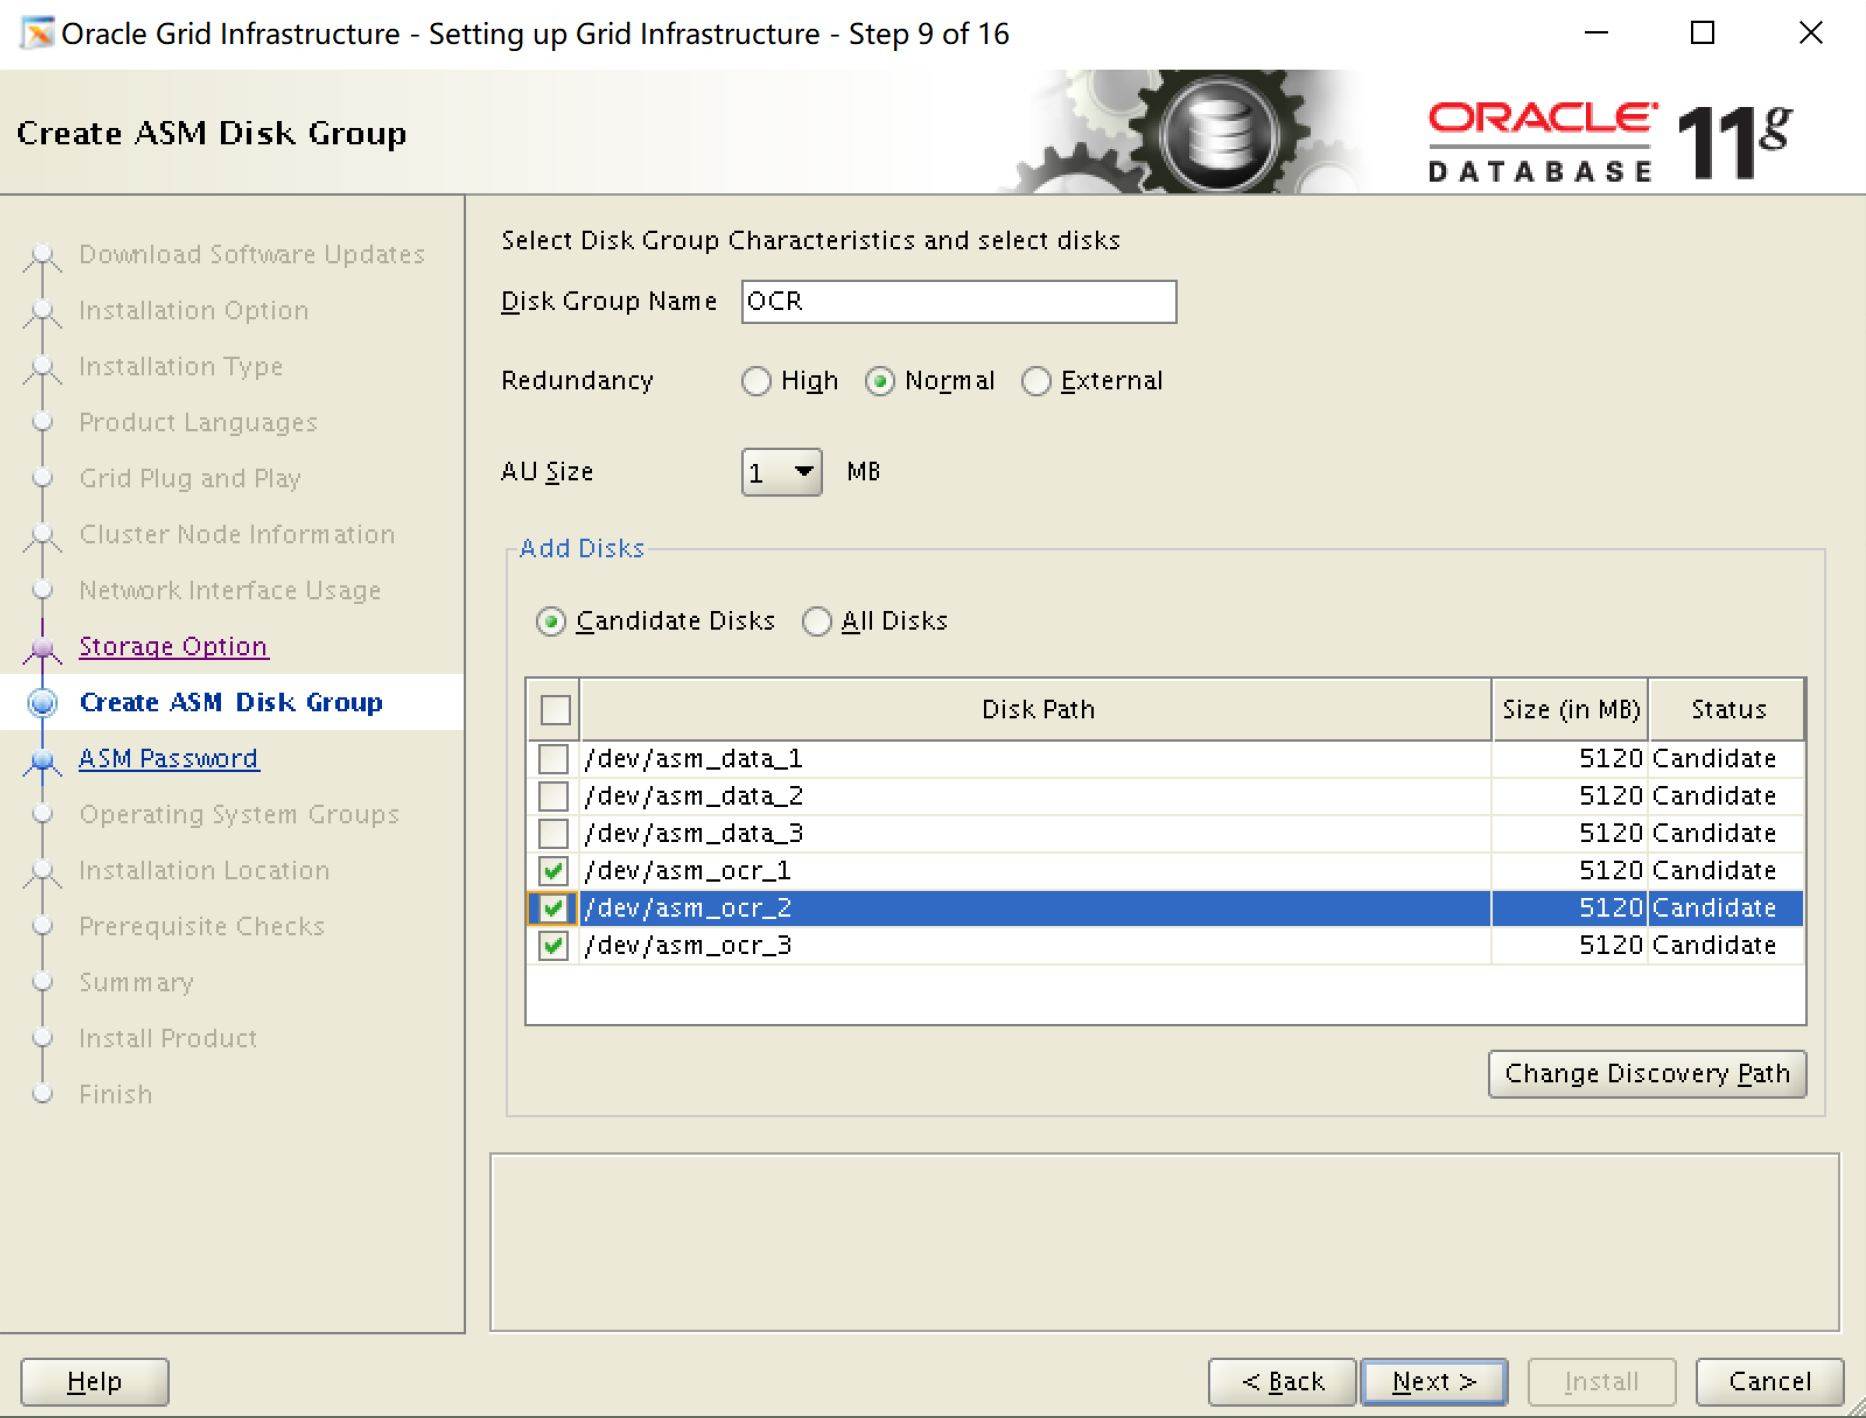Click the Create ASM Disk Group step bullet

(42, 703)
